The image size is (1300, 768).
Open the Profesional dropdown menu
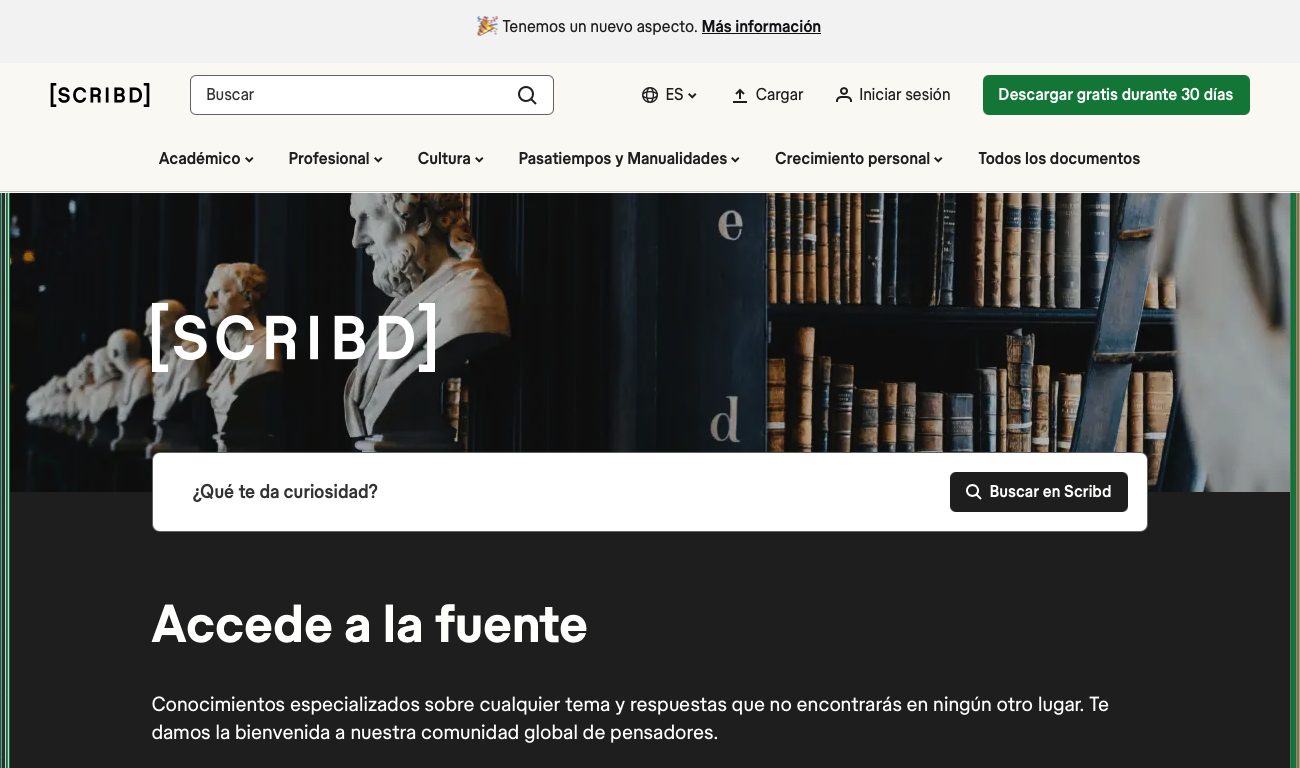pyautogui.click(x=335, y=159)
